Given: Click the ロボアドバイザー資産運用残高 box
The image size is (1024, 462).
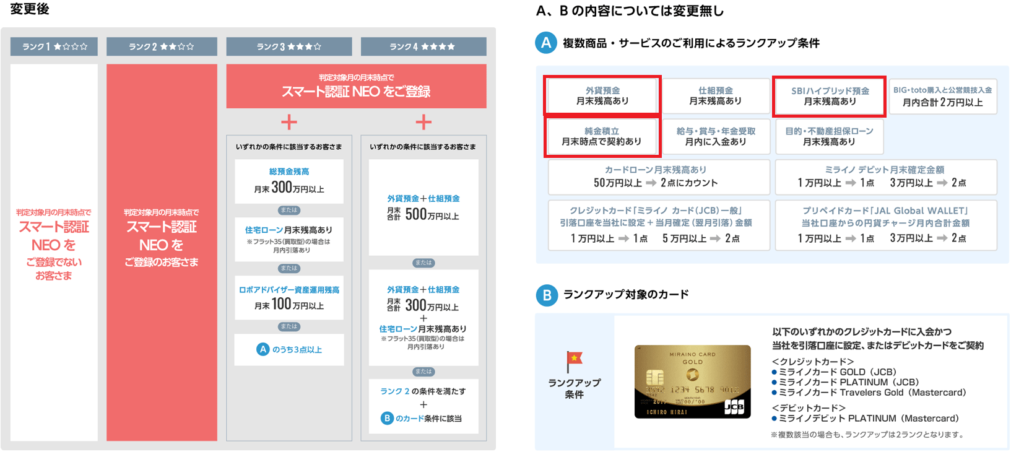Looking at the screenshot, I should pyautogui.click(x=289, y=297).
